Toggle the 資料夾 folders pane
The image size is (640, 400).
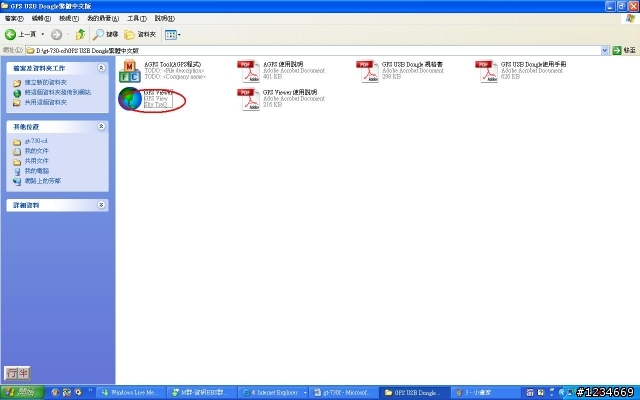140,35
